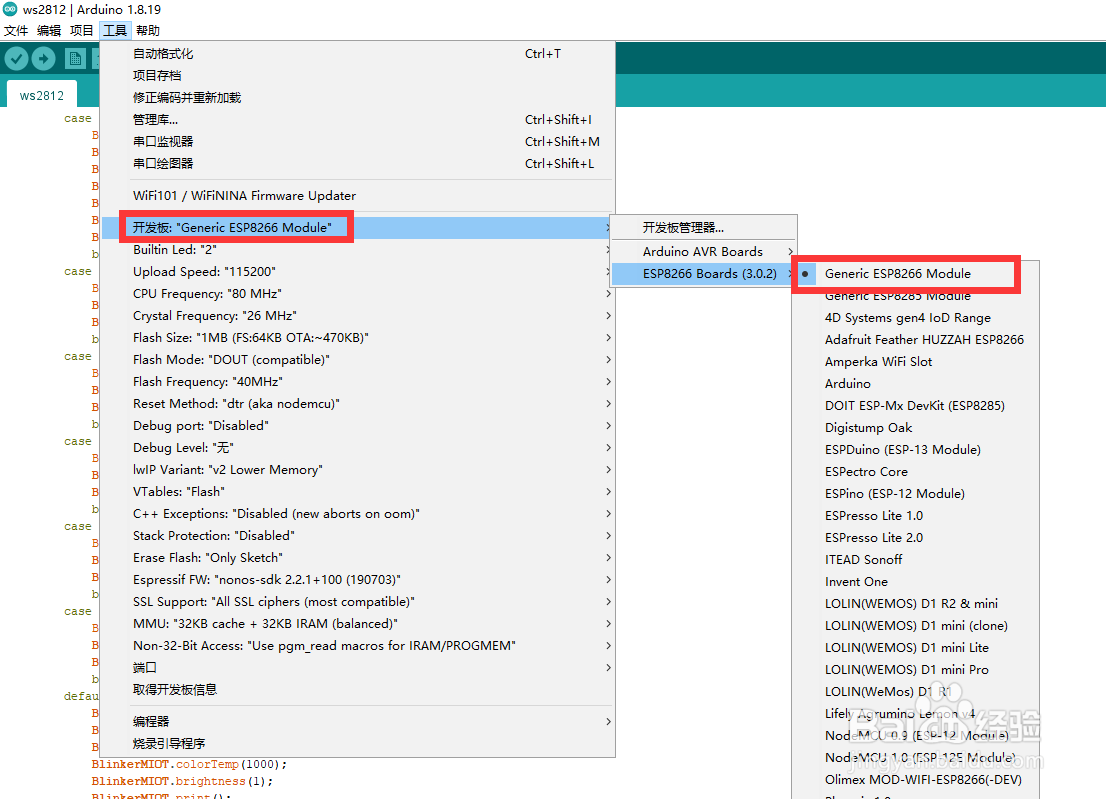The height and width of the screenshot is (799, 1106).
Task: Select the Arduino board entry
Action: tap(916, 384)
